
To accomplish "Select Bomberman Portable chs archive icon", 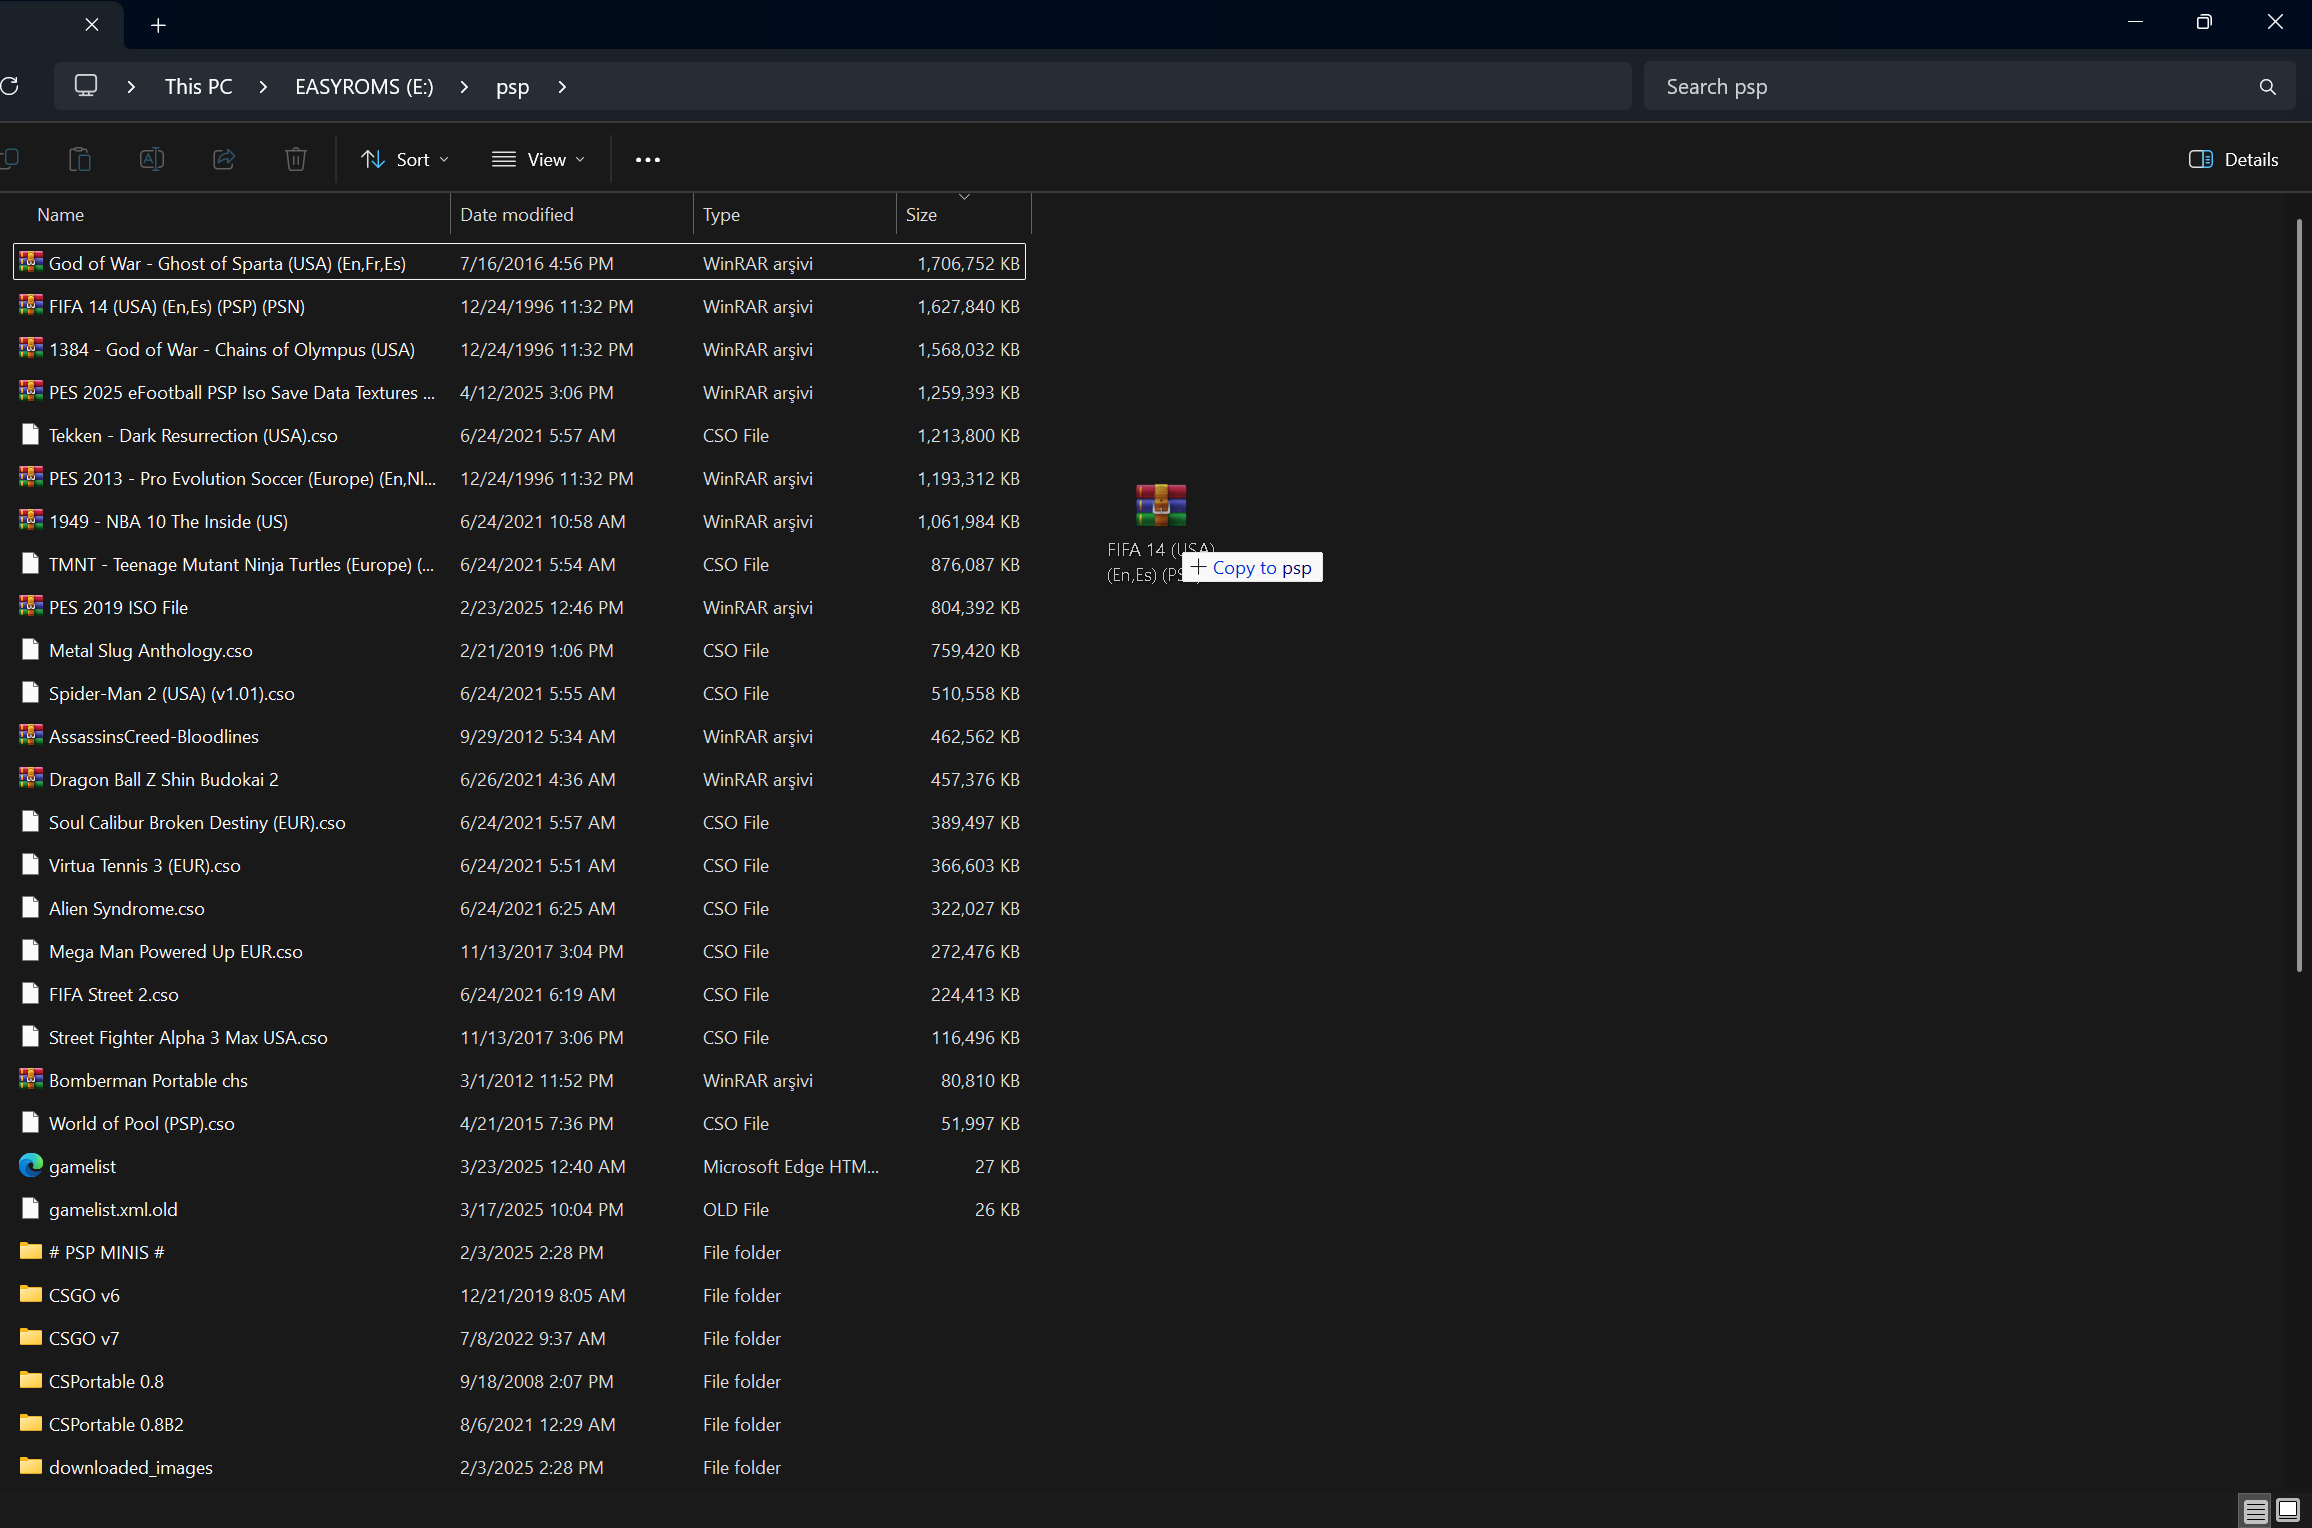I will click(x=31, y=1080).
